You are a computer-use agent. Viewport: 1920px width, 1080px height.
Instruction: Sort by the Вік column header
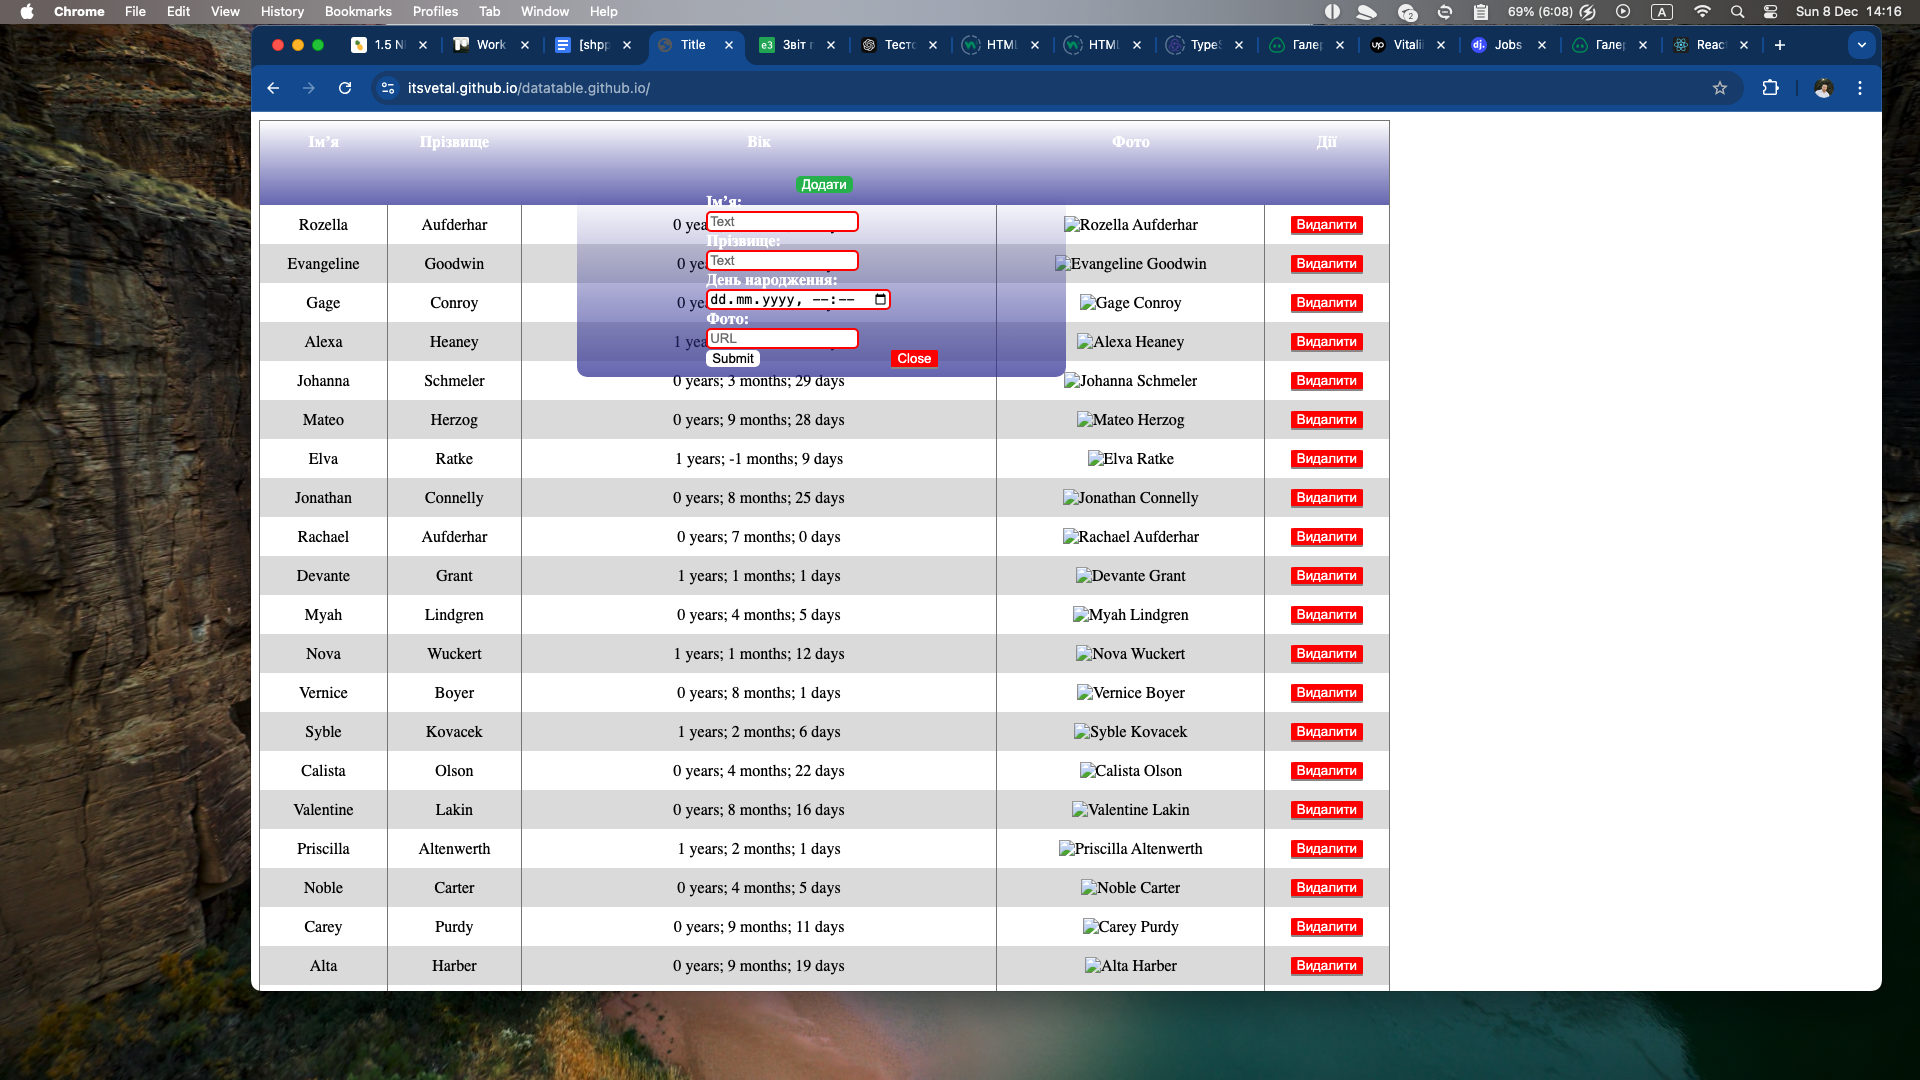tap(758, 142)
